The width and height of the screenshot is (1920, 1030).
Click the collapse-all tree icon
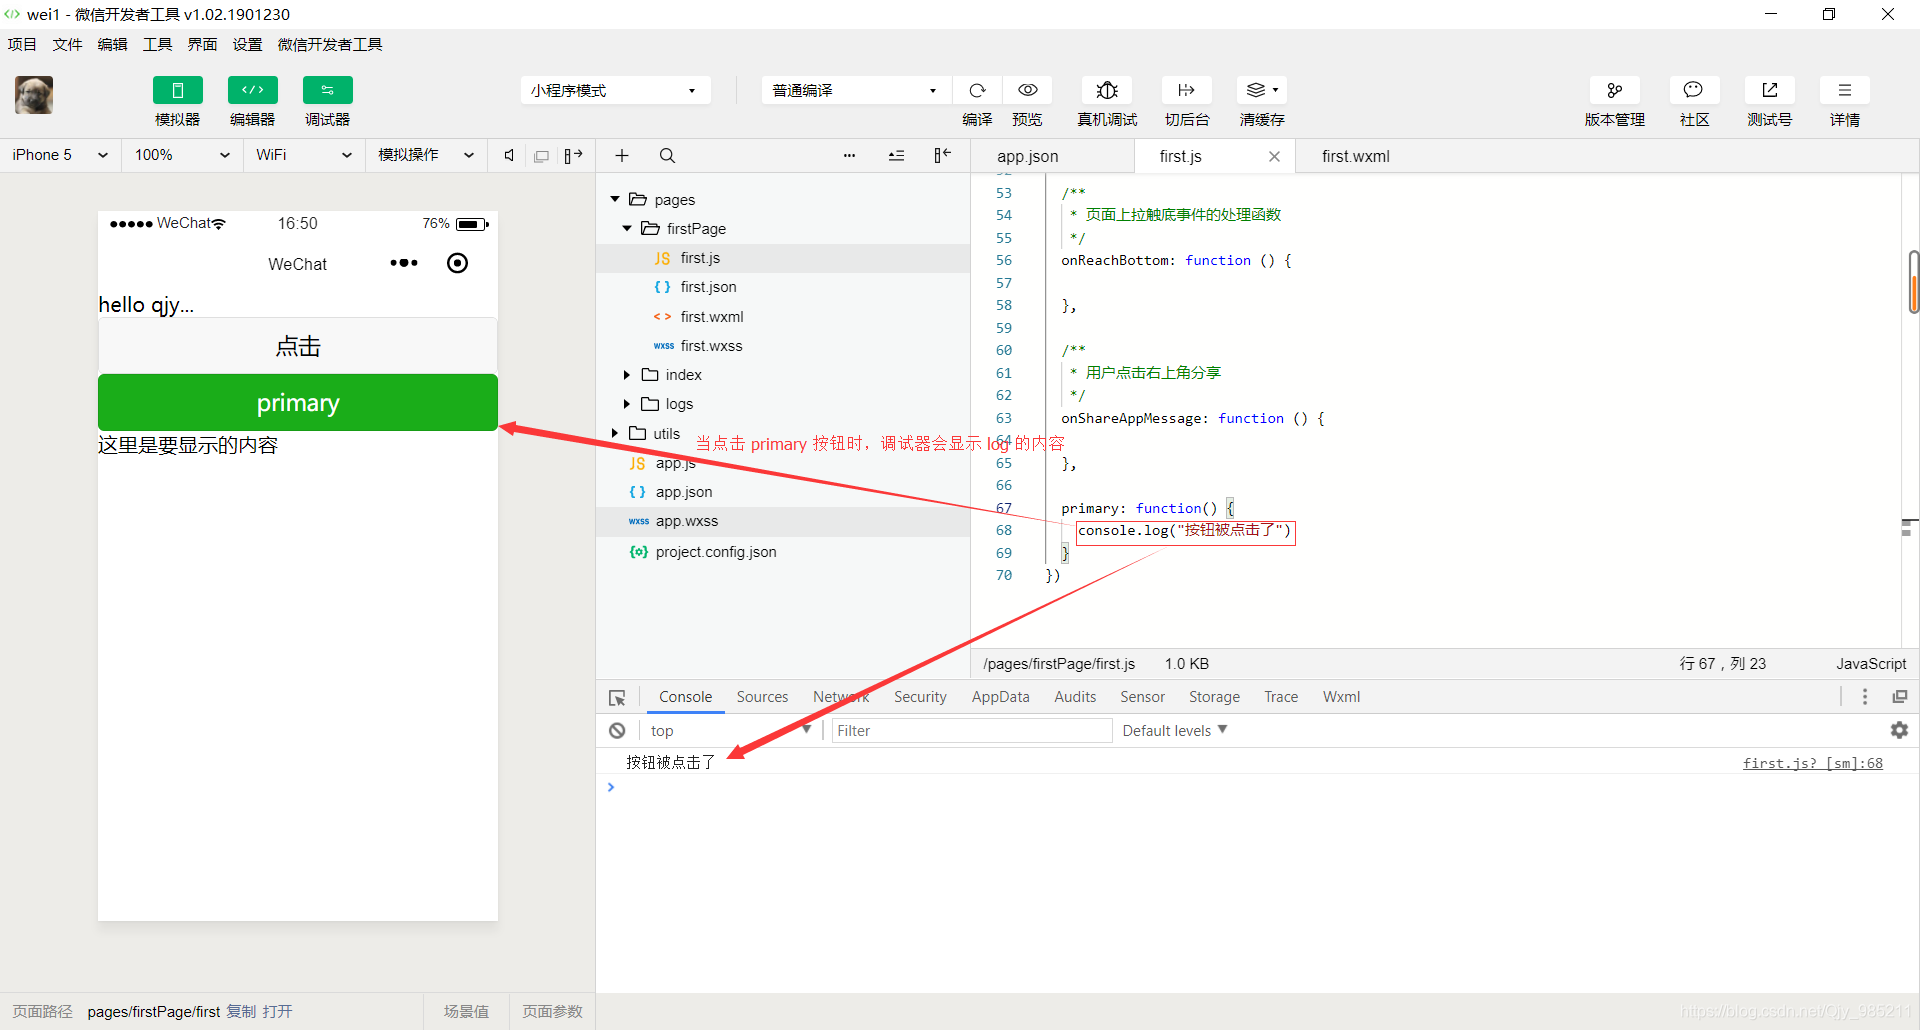[x=896, y=155]
